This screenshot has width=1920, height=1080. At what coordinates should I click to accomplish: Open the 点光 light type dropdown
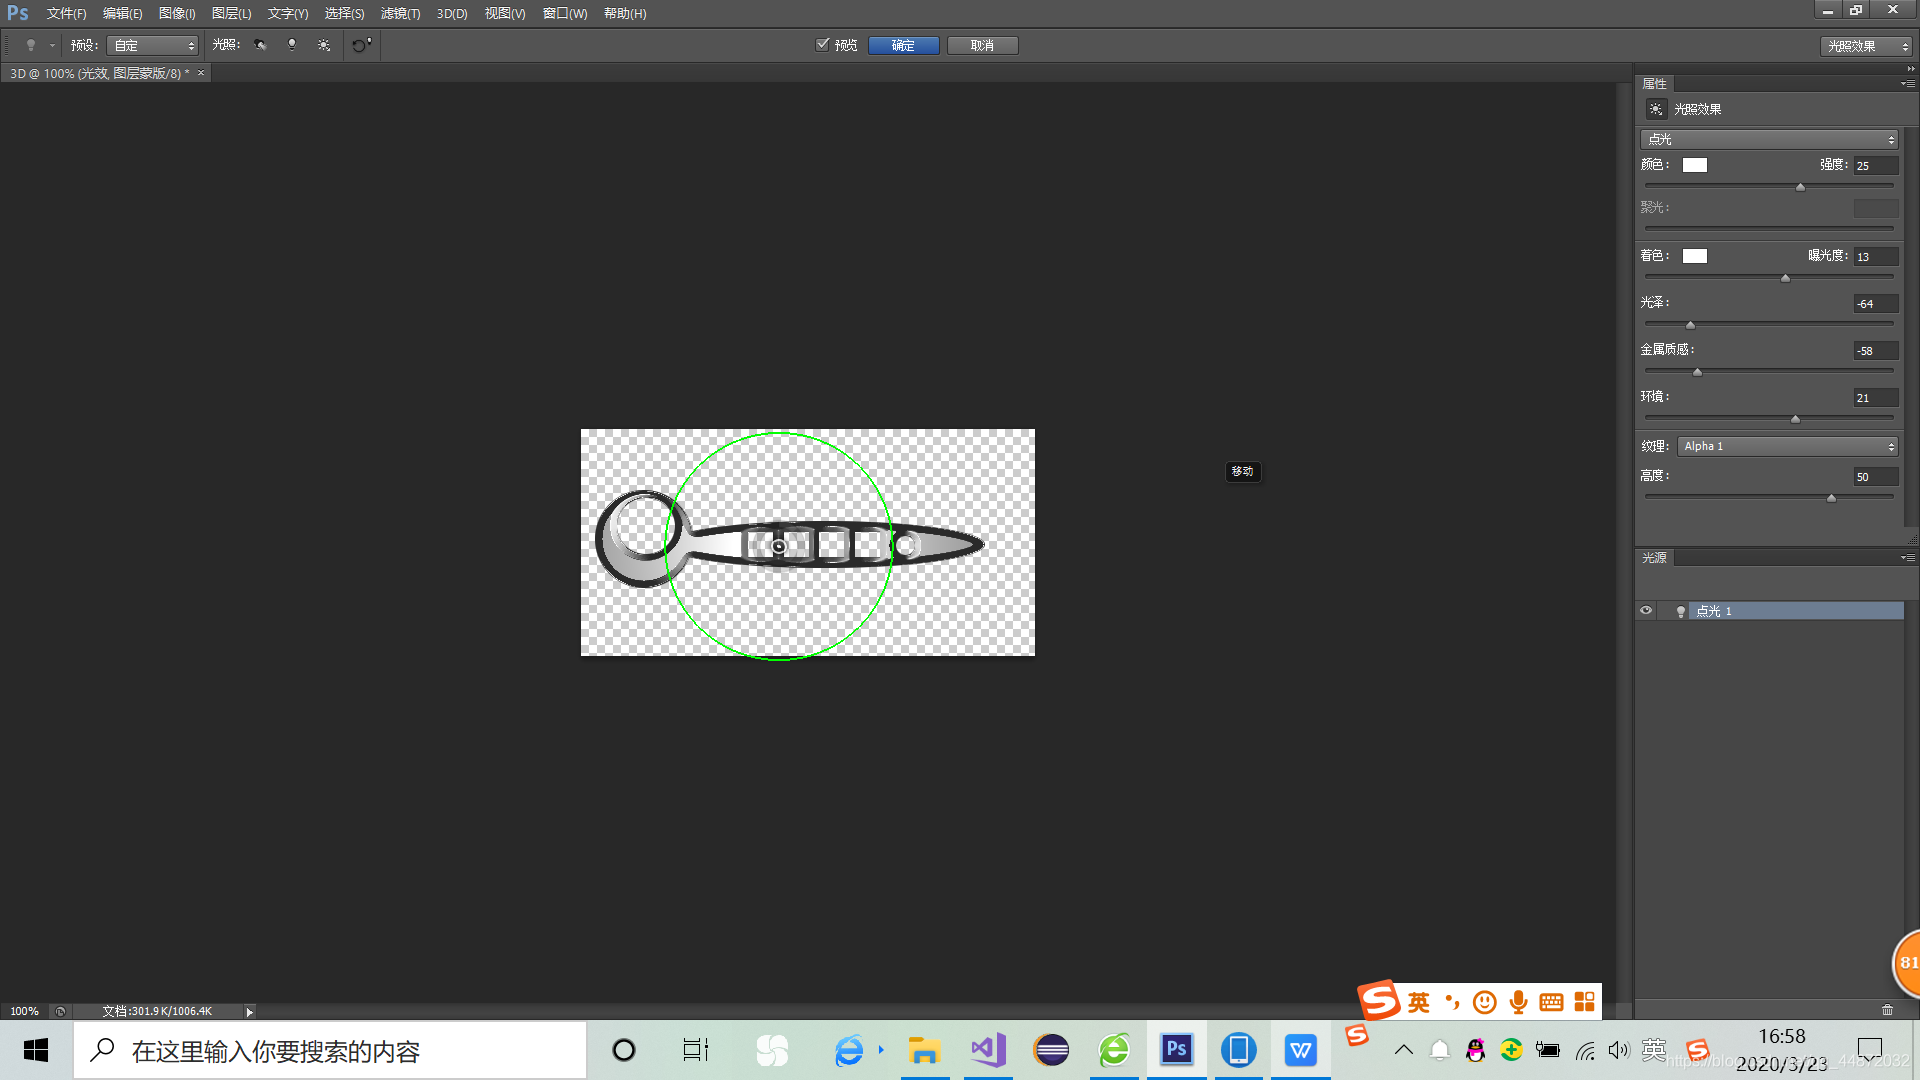(x=1769, y=139)
